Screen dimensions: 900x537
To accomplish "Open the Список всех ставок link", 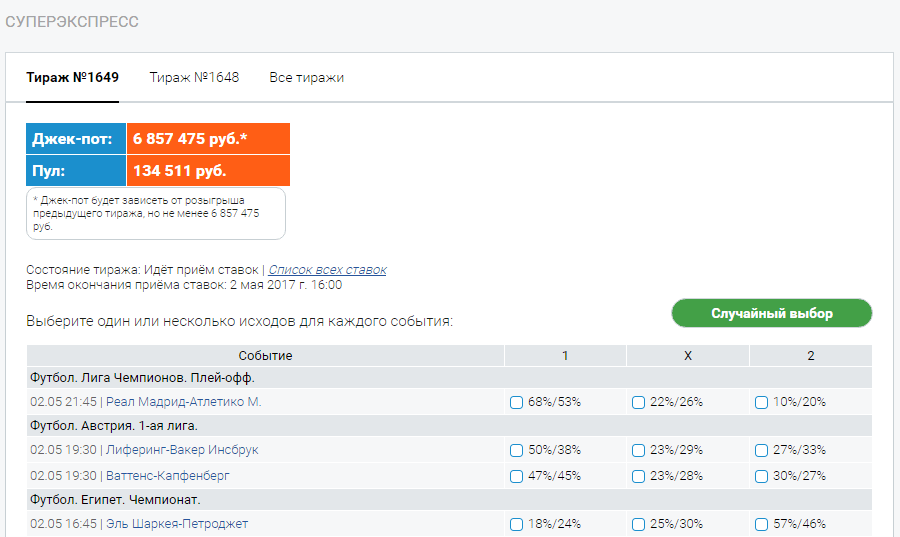I will pos(327,270).
